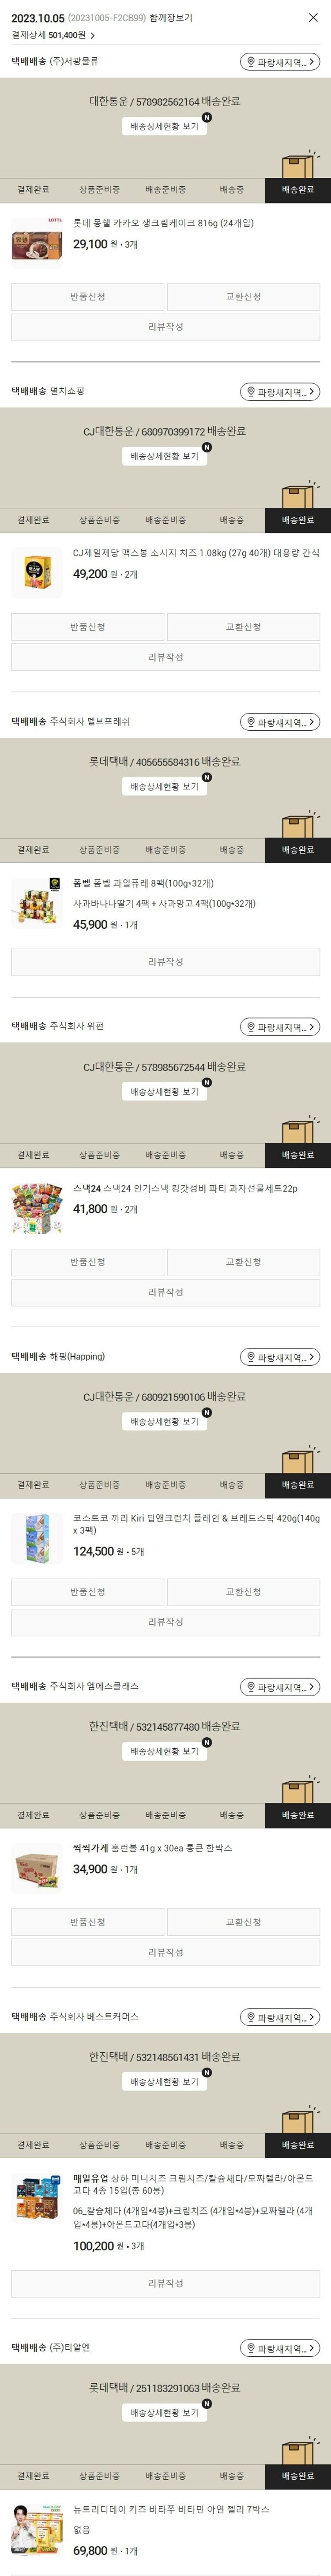Image resolution: width=331 pixels, height=2576 pixels.
Task: Request exchange for Maxbon sausage order
Action: click(x=243, y=627)
